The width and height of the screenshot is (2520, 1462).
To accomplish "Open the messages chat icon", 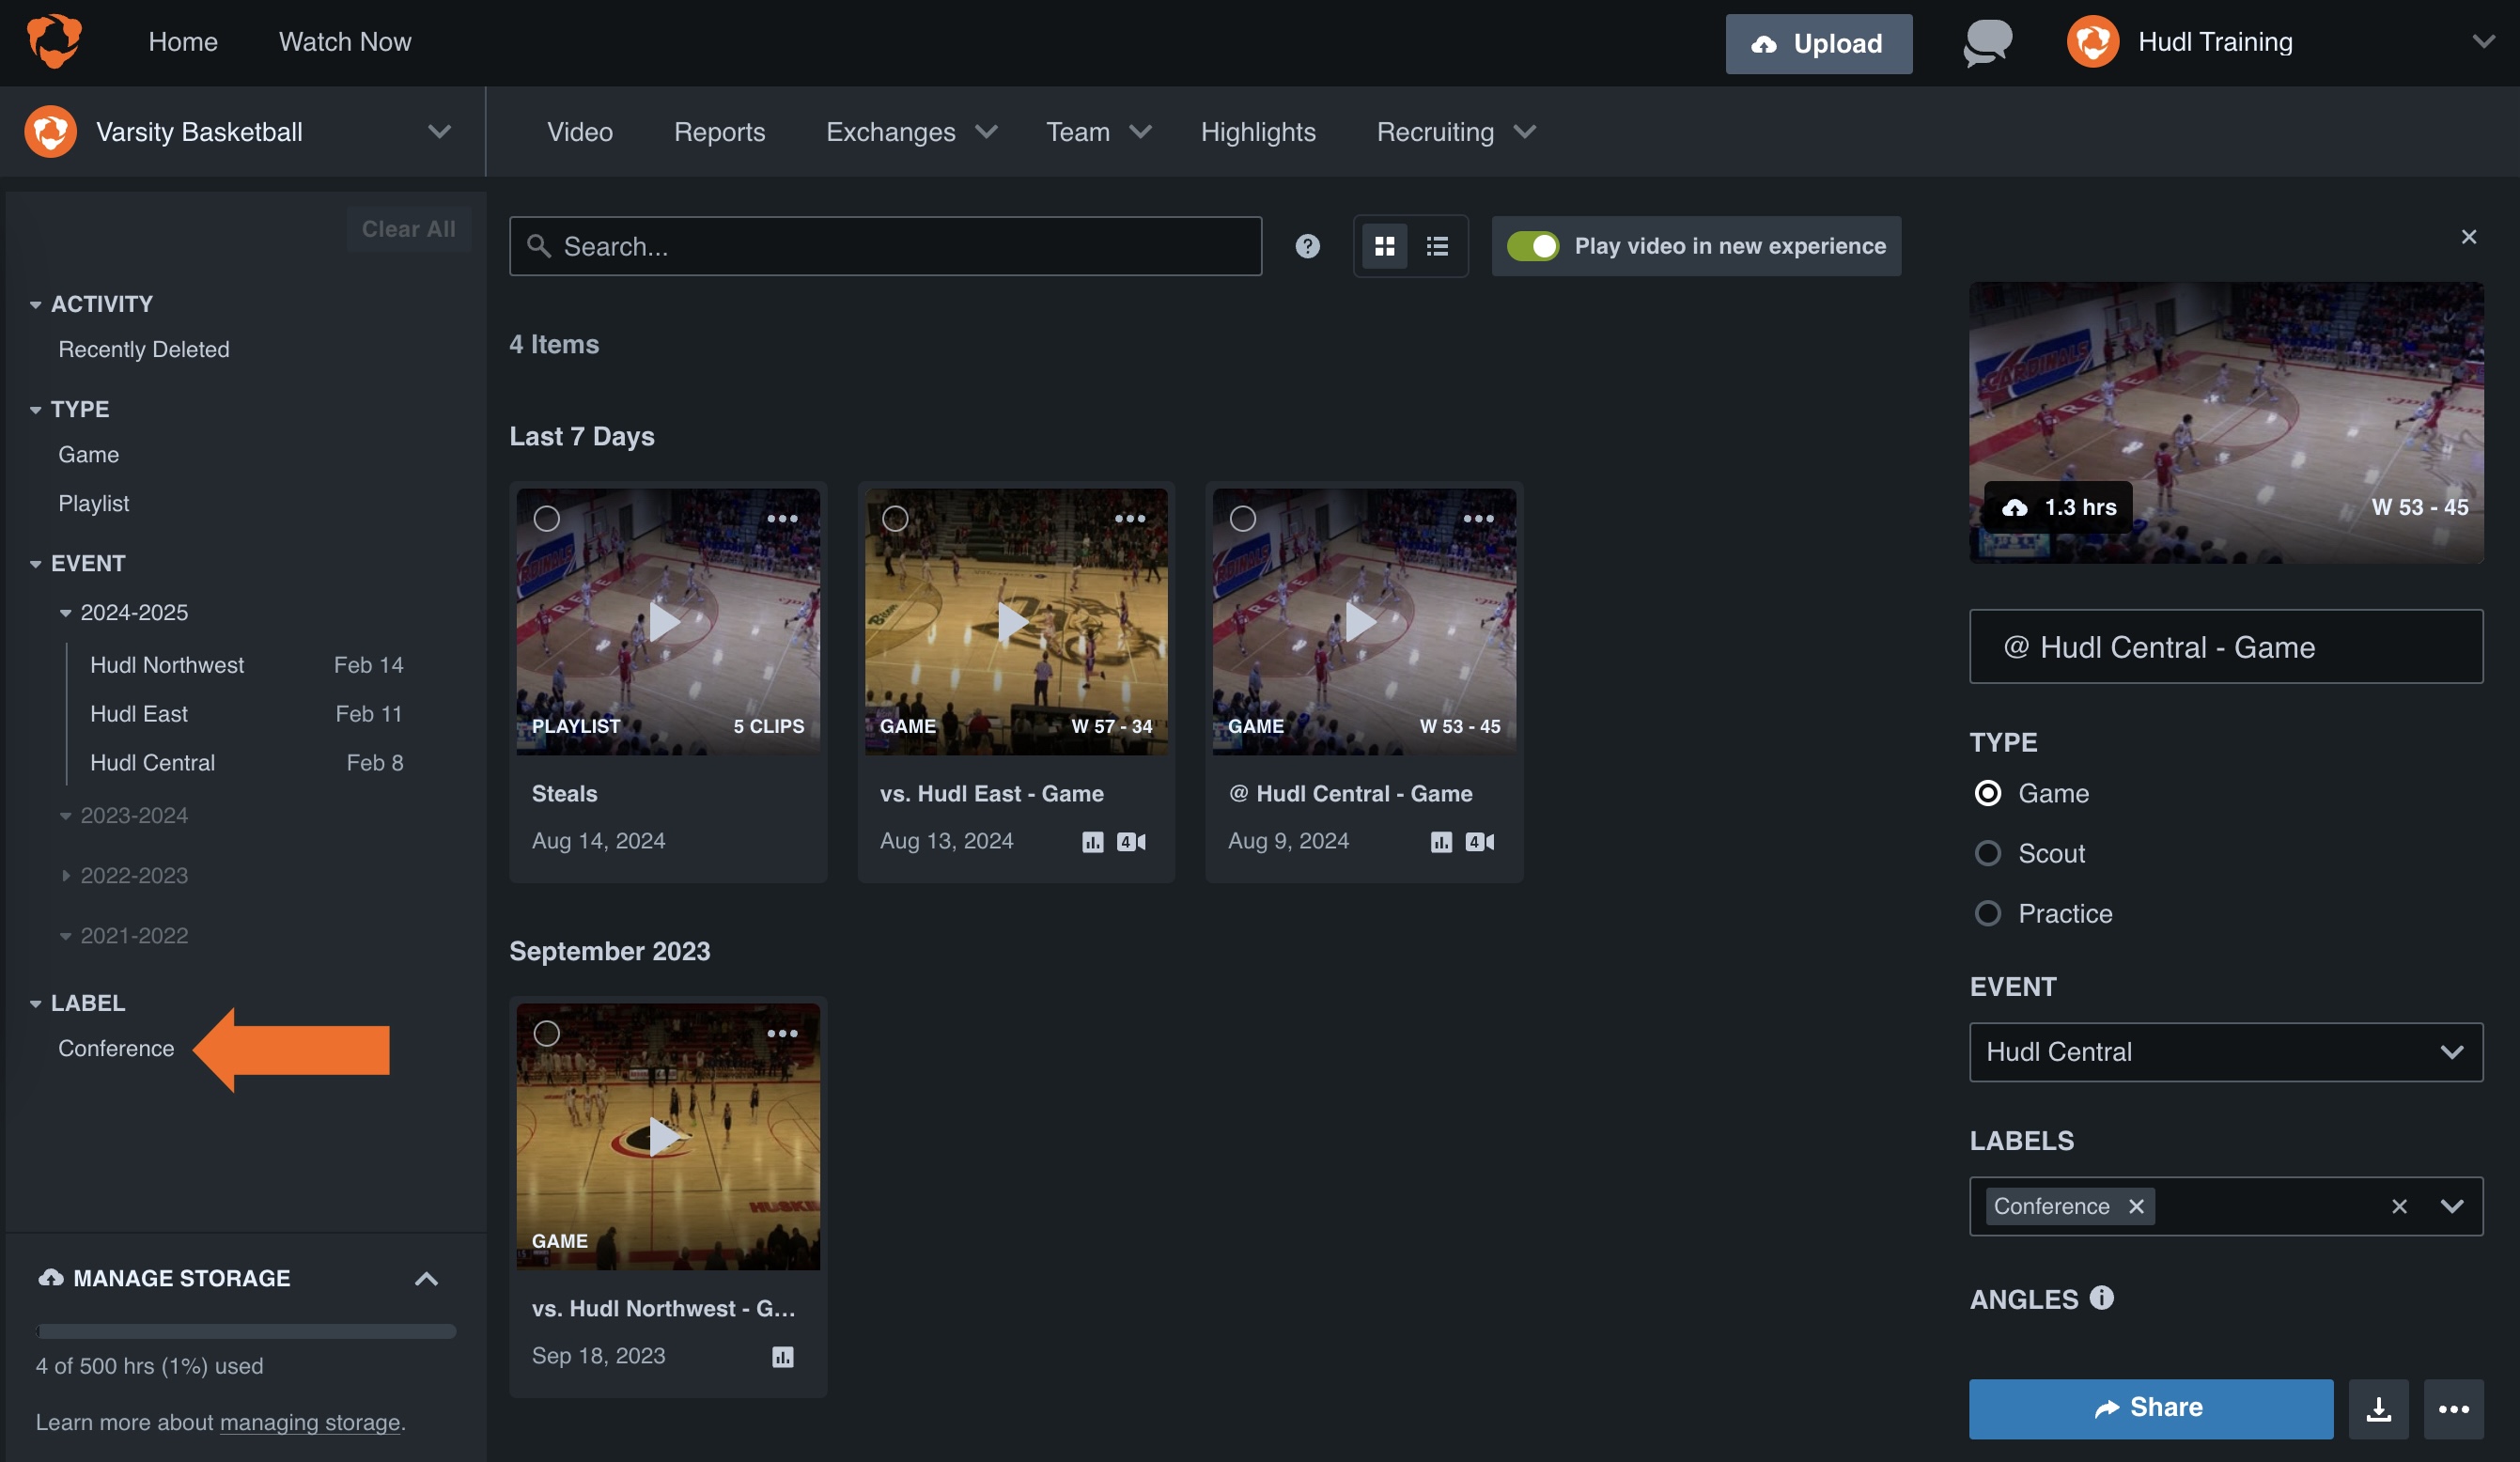I will coord(1986,43).
